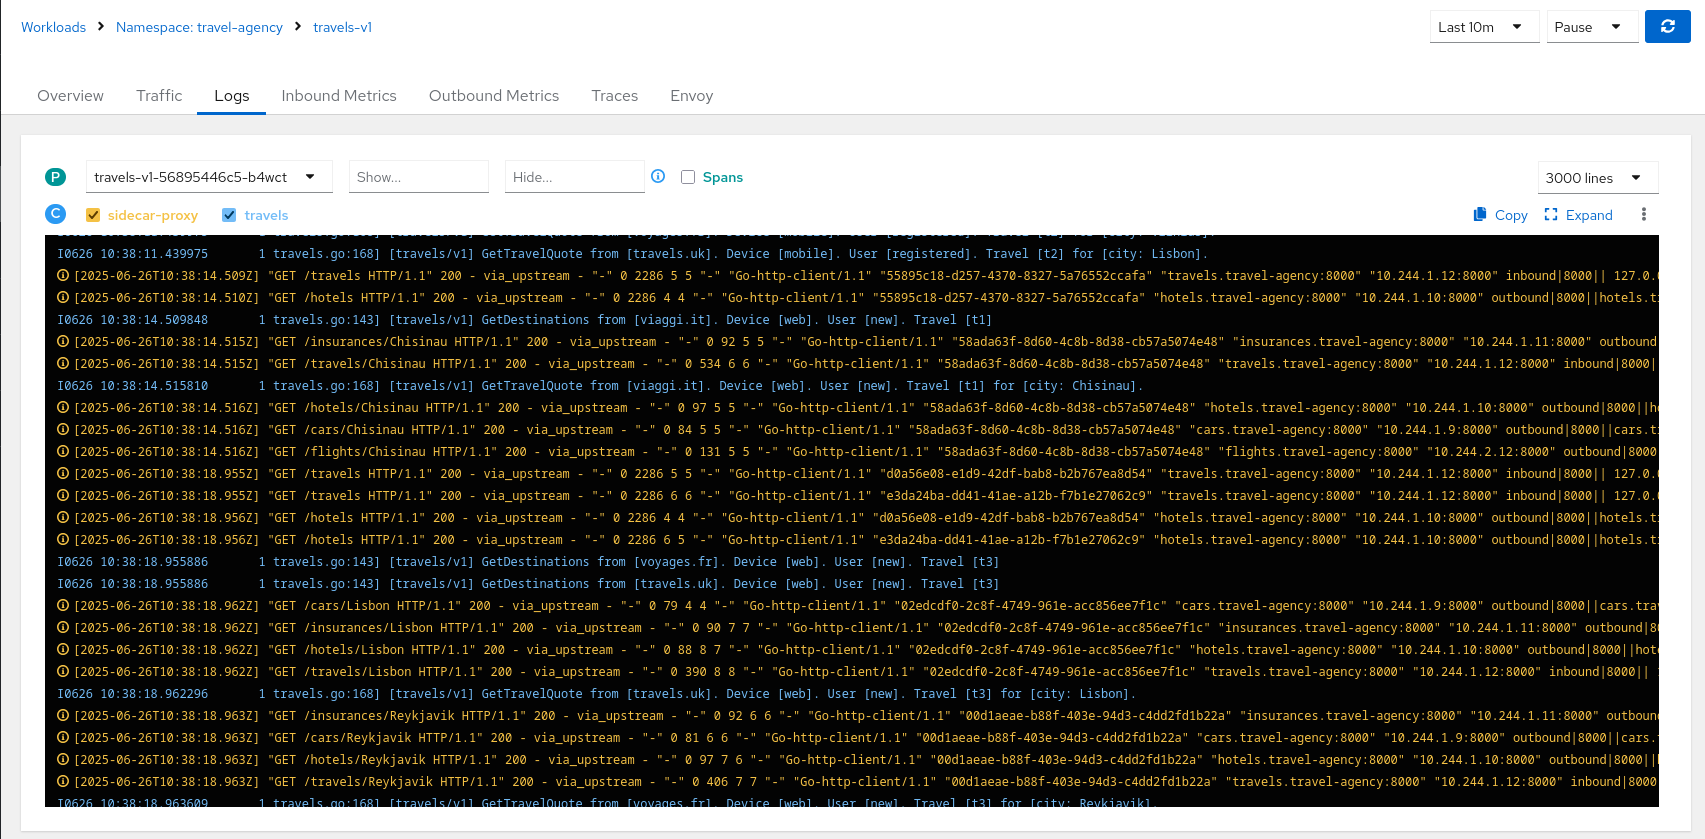Click the info icon beside Hide field
Screen dimensions: 1705x839
pyautogui.click(x=658, y=176)
